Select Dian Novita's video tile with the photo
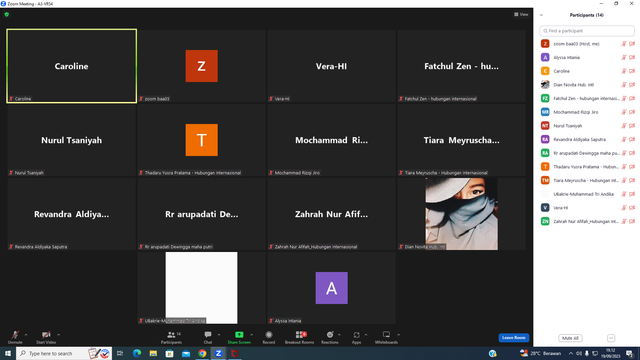 coord(462,214)
